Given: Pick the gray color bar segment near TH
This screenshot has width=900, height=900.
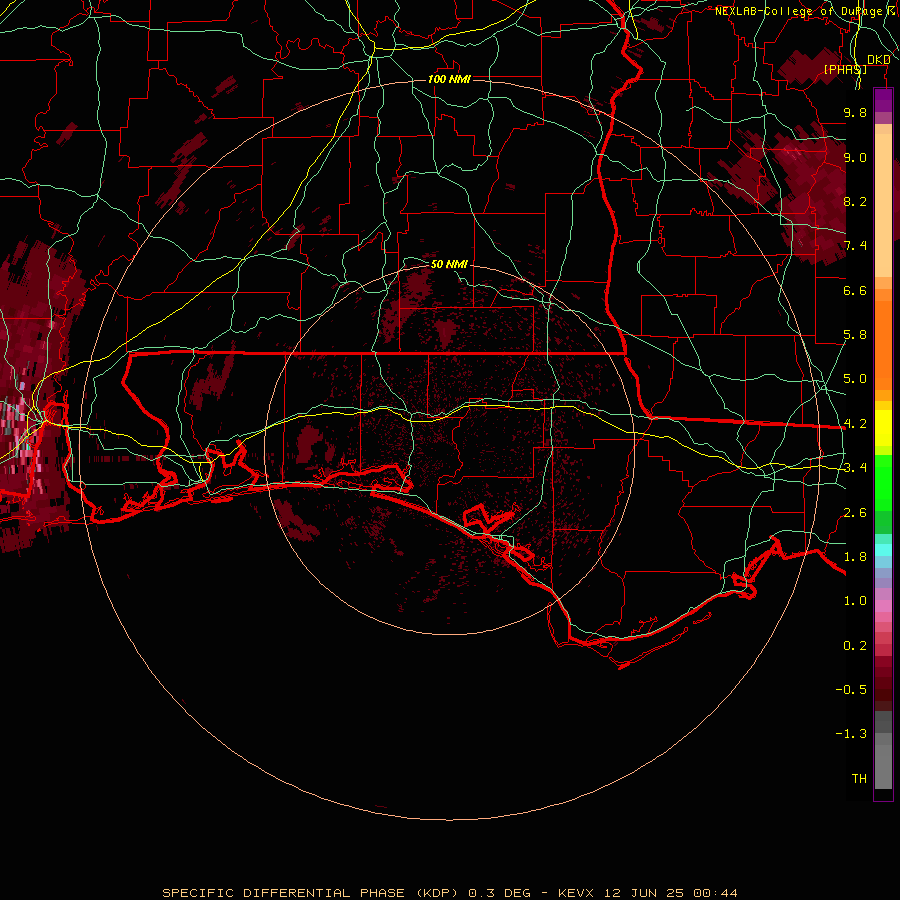Looking at the screenshot, I should (x=883, y=766).
